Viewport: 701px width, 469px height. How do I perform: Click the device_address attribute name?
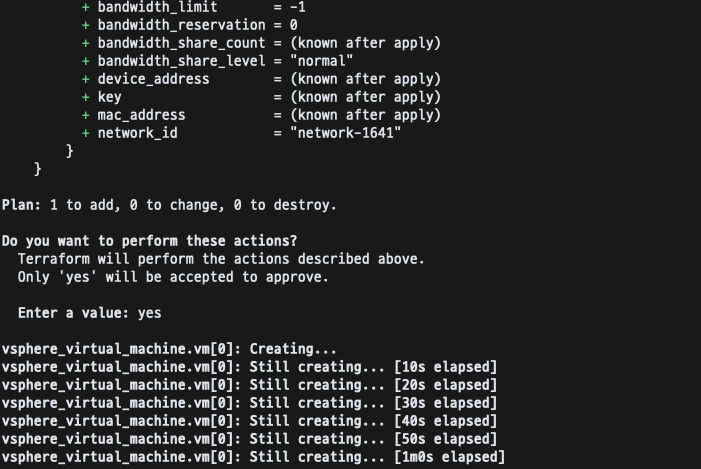tap(153, 79)
